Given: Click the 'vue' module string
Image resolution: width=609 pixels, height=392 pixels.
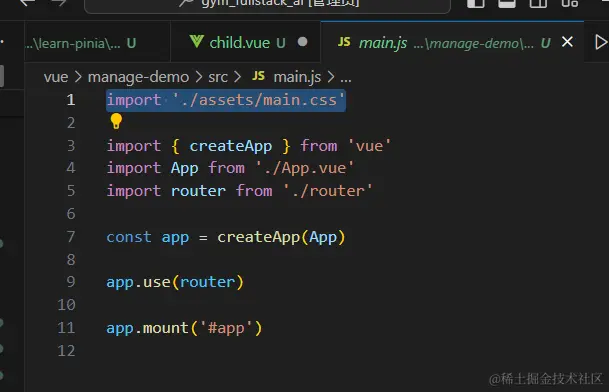Looking at the screenshot, I should (x=369, y=146).
